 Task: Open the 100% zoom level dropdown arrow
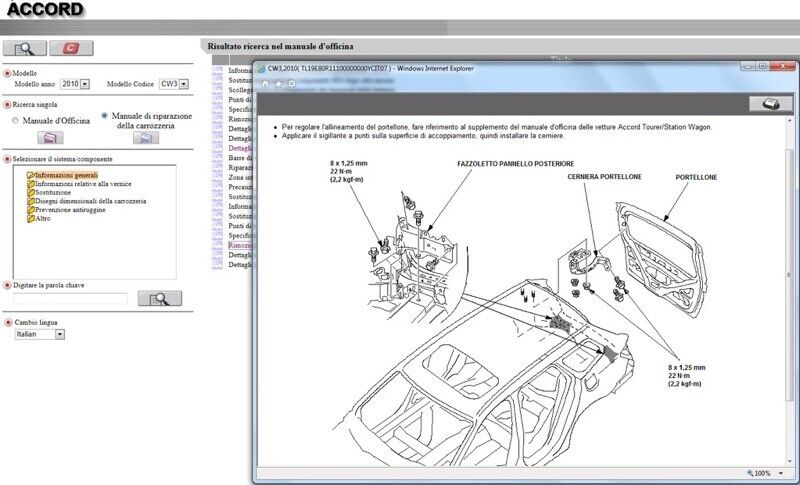[781, 474]
